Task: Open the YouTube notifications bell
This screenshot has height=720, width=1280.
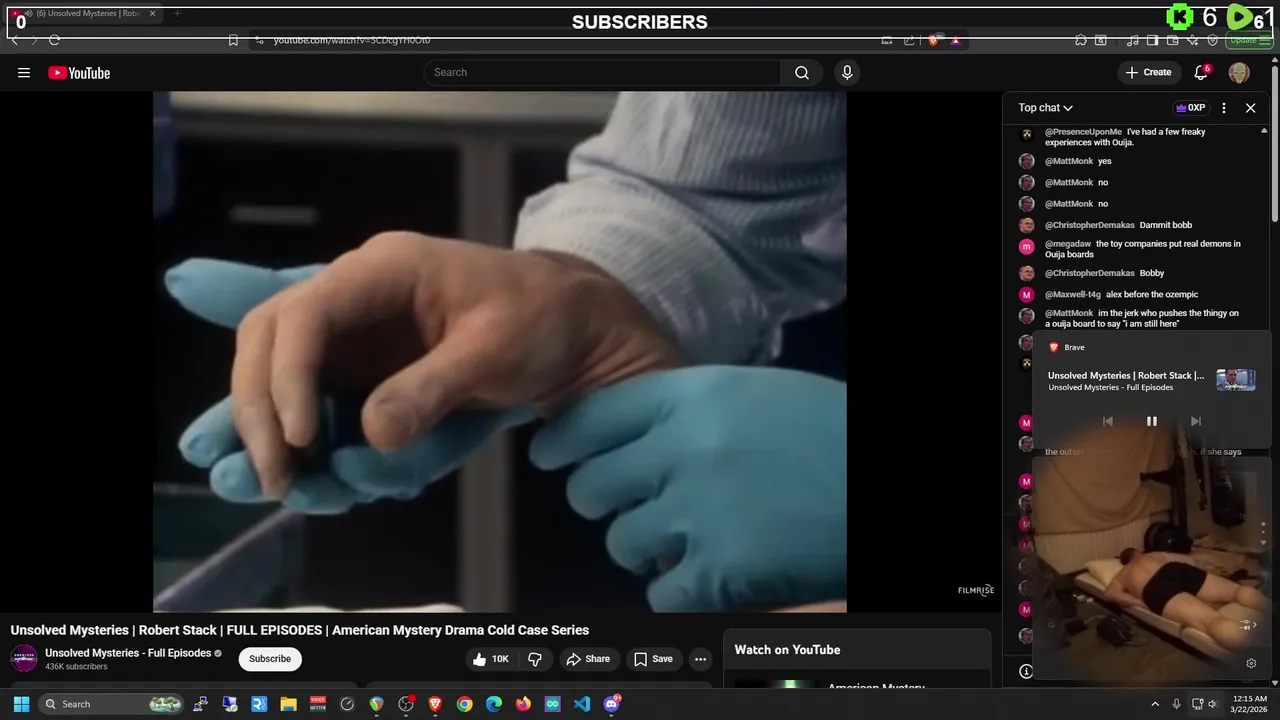Action: 1201,72
